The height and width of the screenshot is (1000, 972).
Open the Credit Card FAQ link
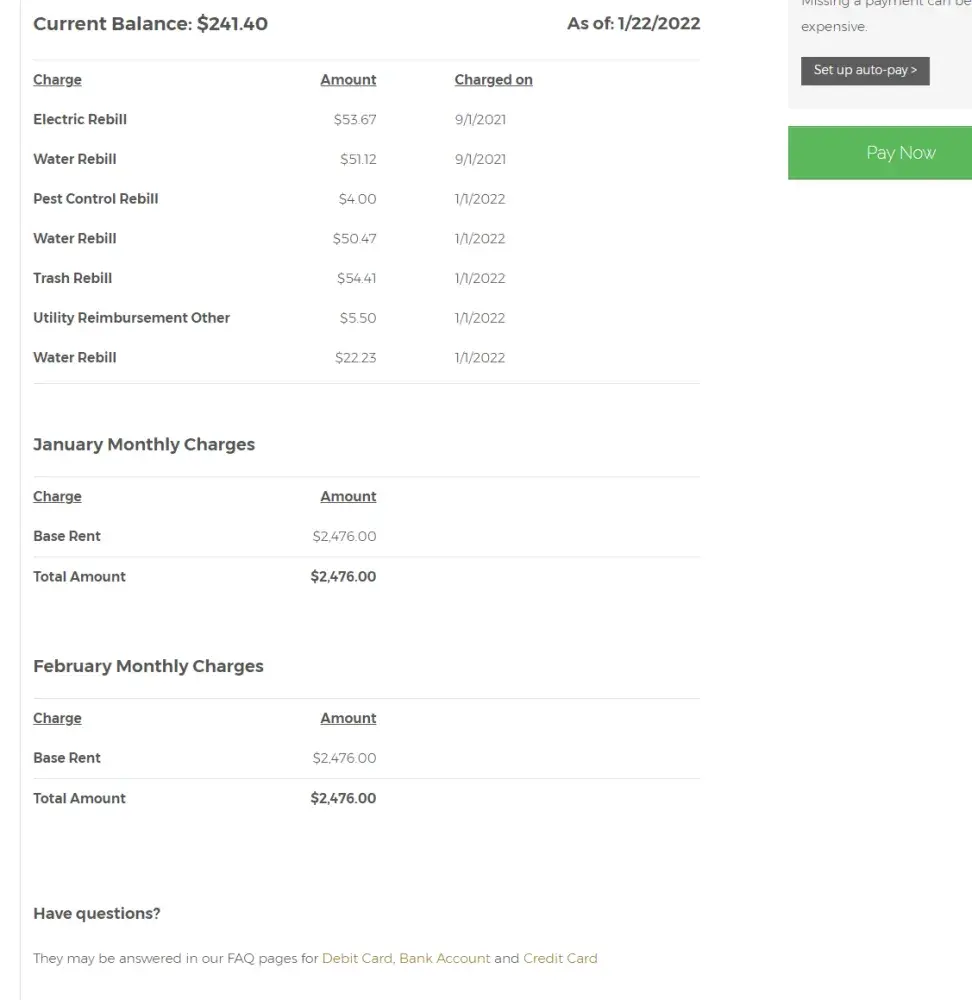(x=560, y=958)
